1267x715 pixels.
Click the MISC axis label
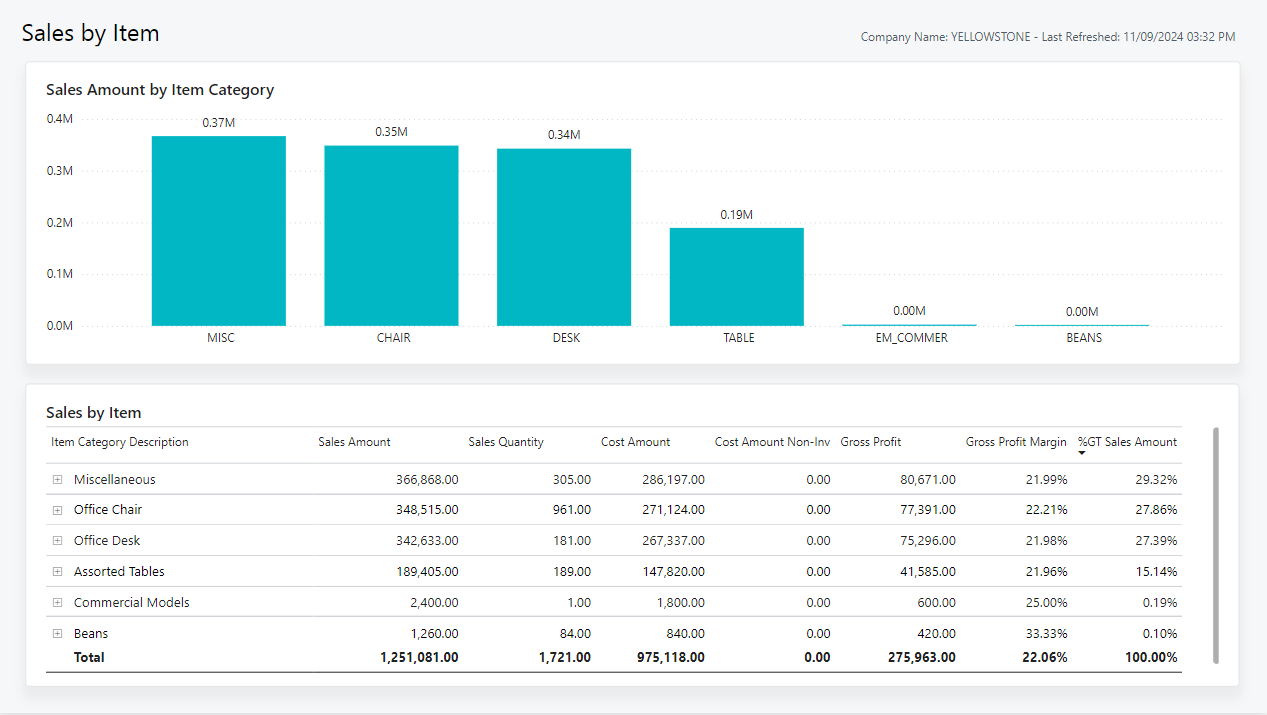221,338
